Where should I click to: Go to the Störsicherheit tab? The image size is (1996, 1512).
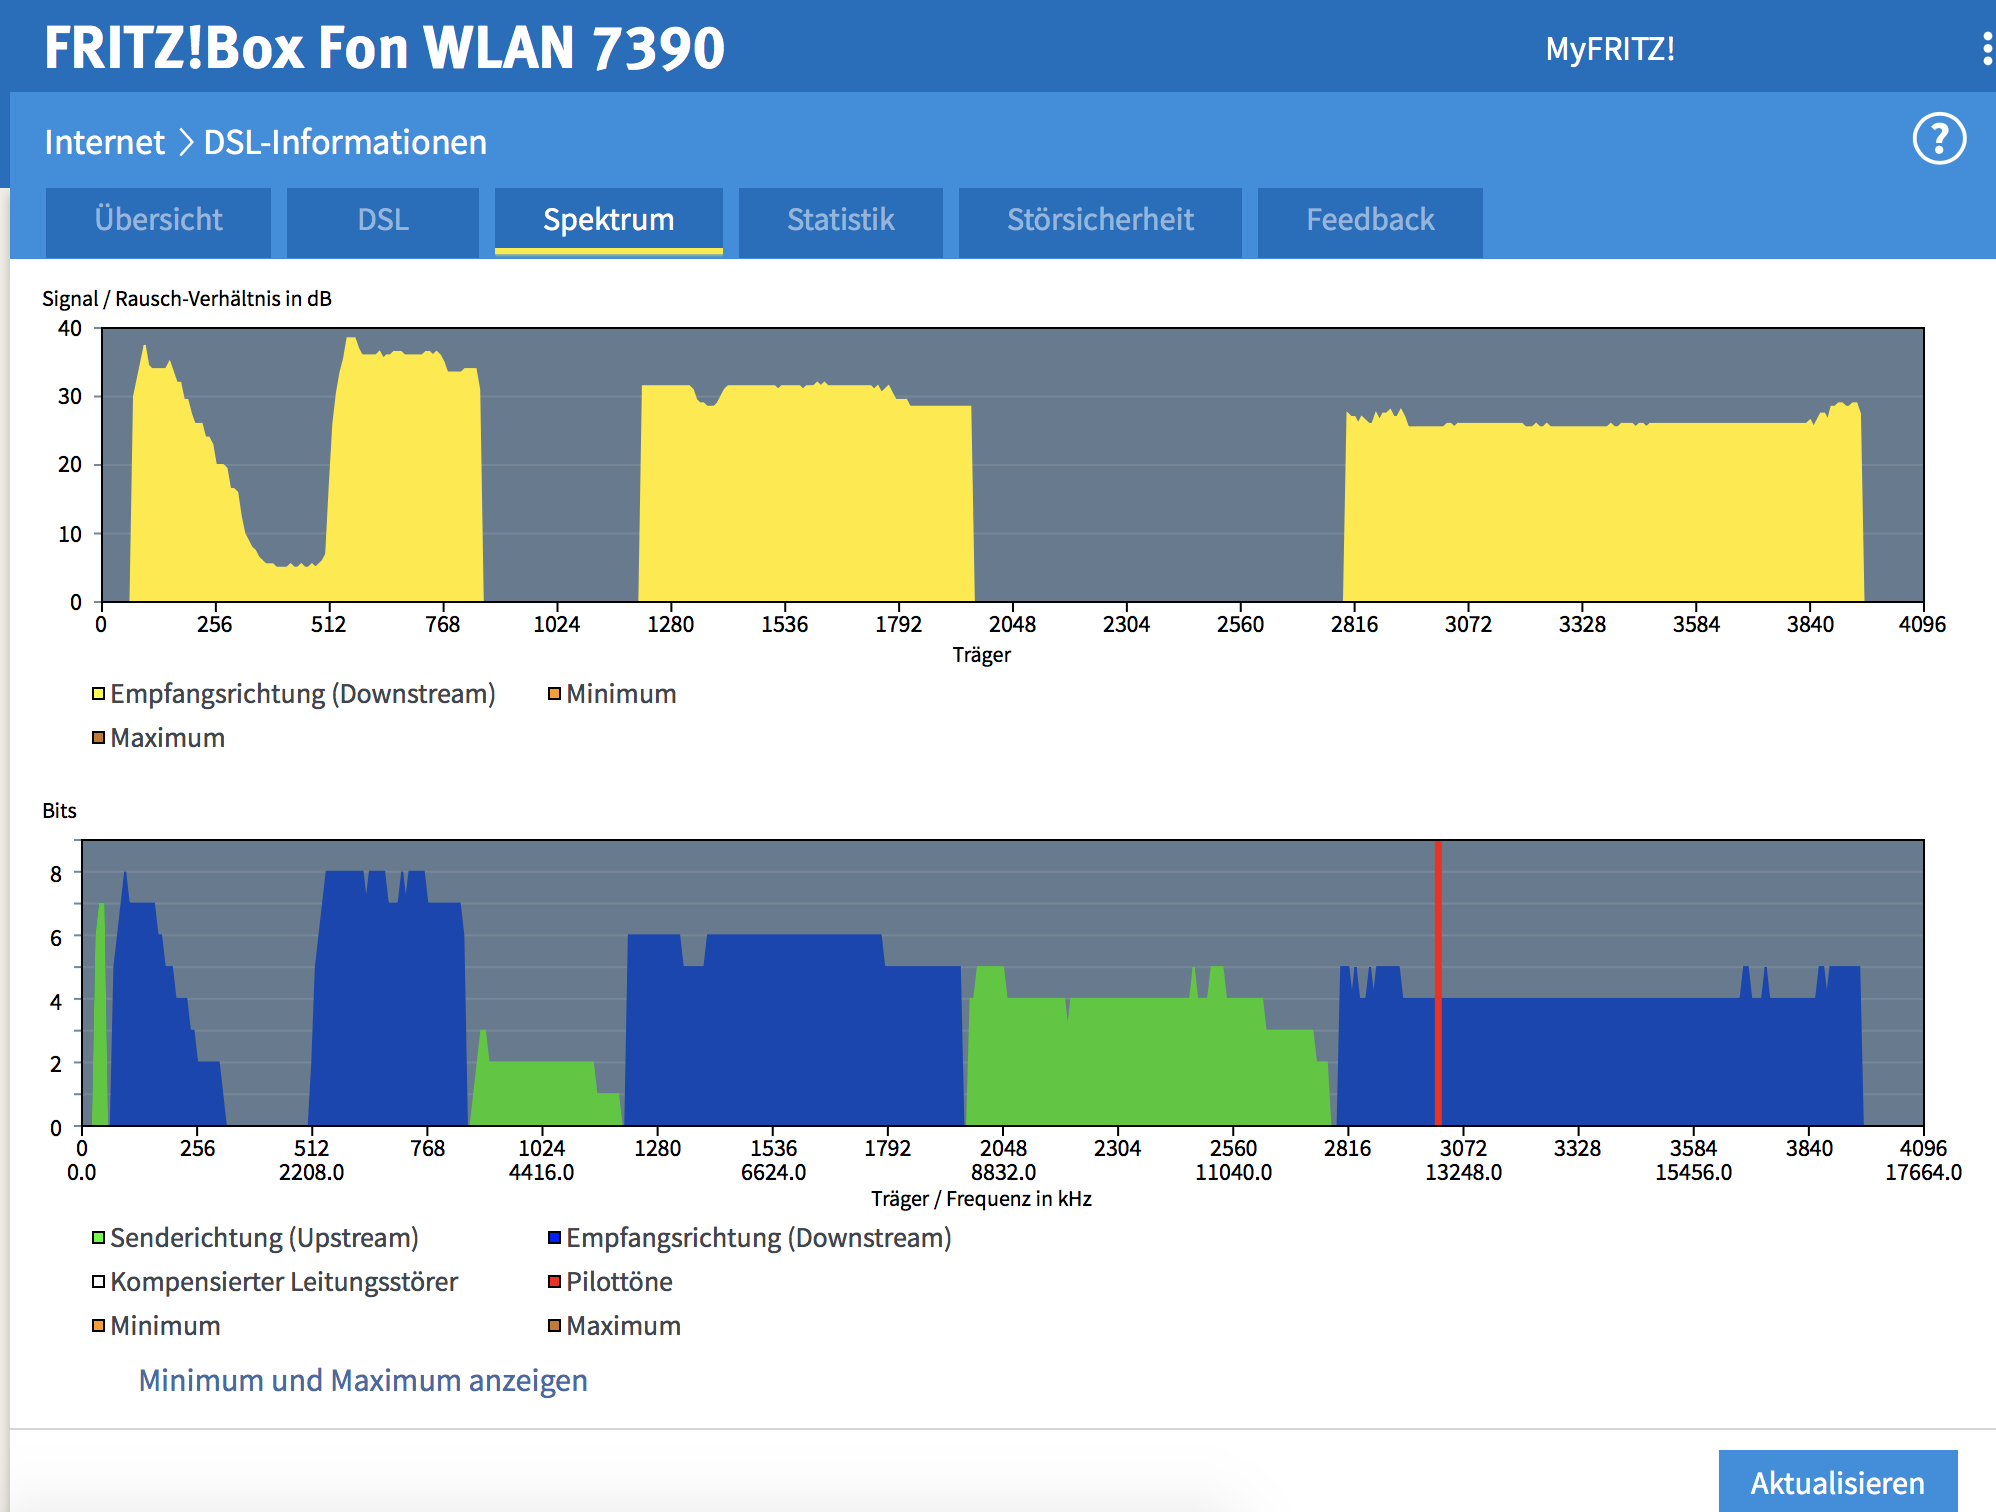[1100, 220]
